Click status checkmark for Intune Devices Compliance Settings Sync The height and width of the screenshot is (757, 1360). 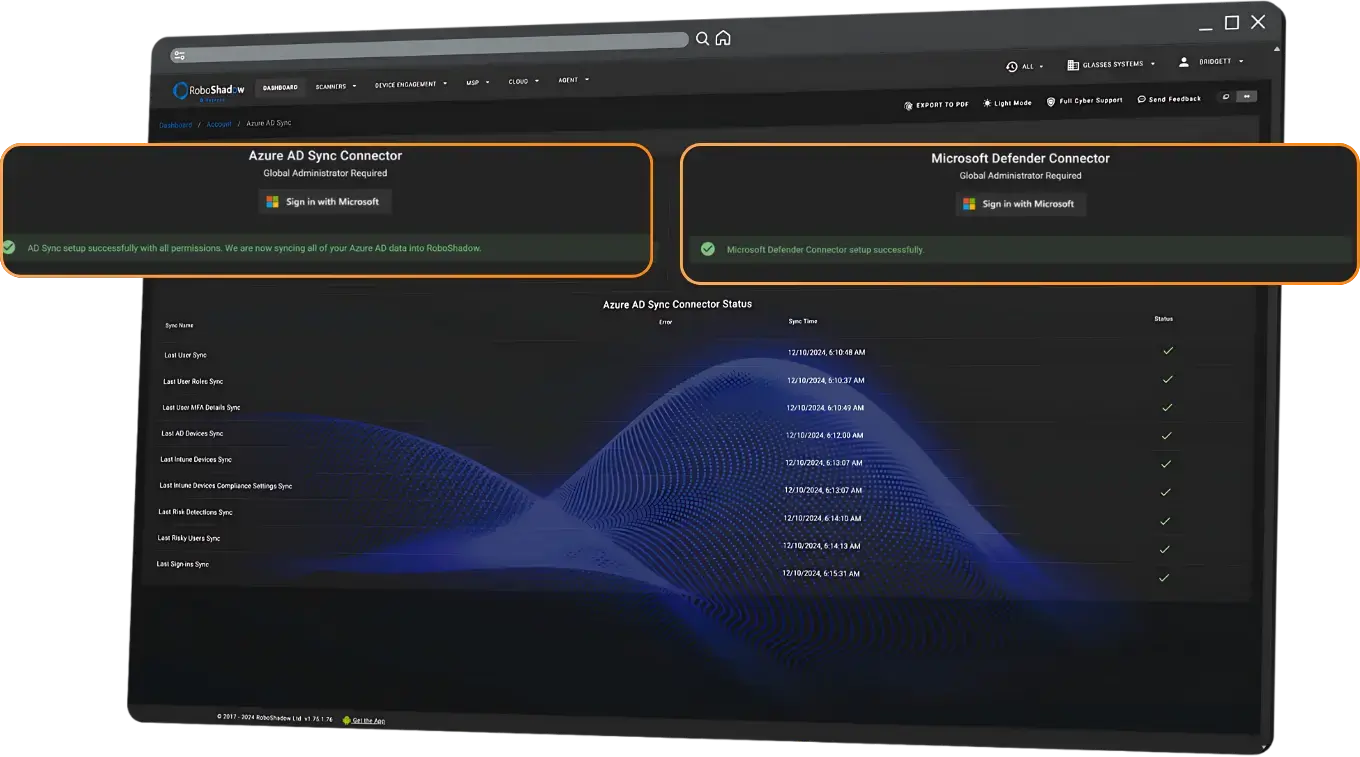click(x=1165, y=493)
